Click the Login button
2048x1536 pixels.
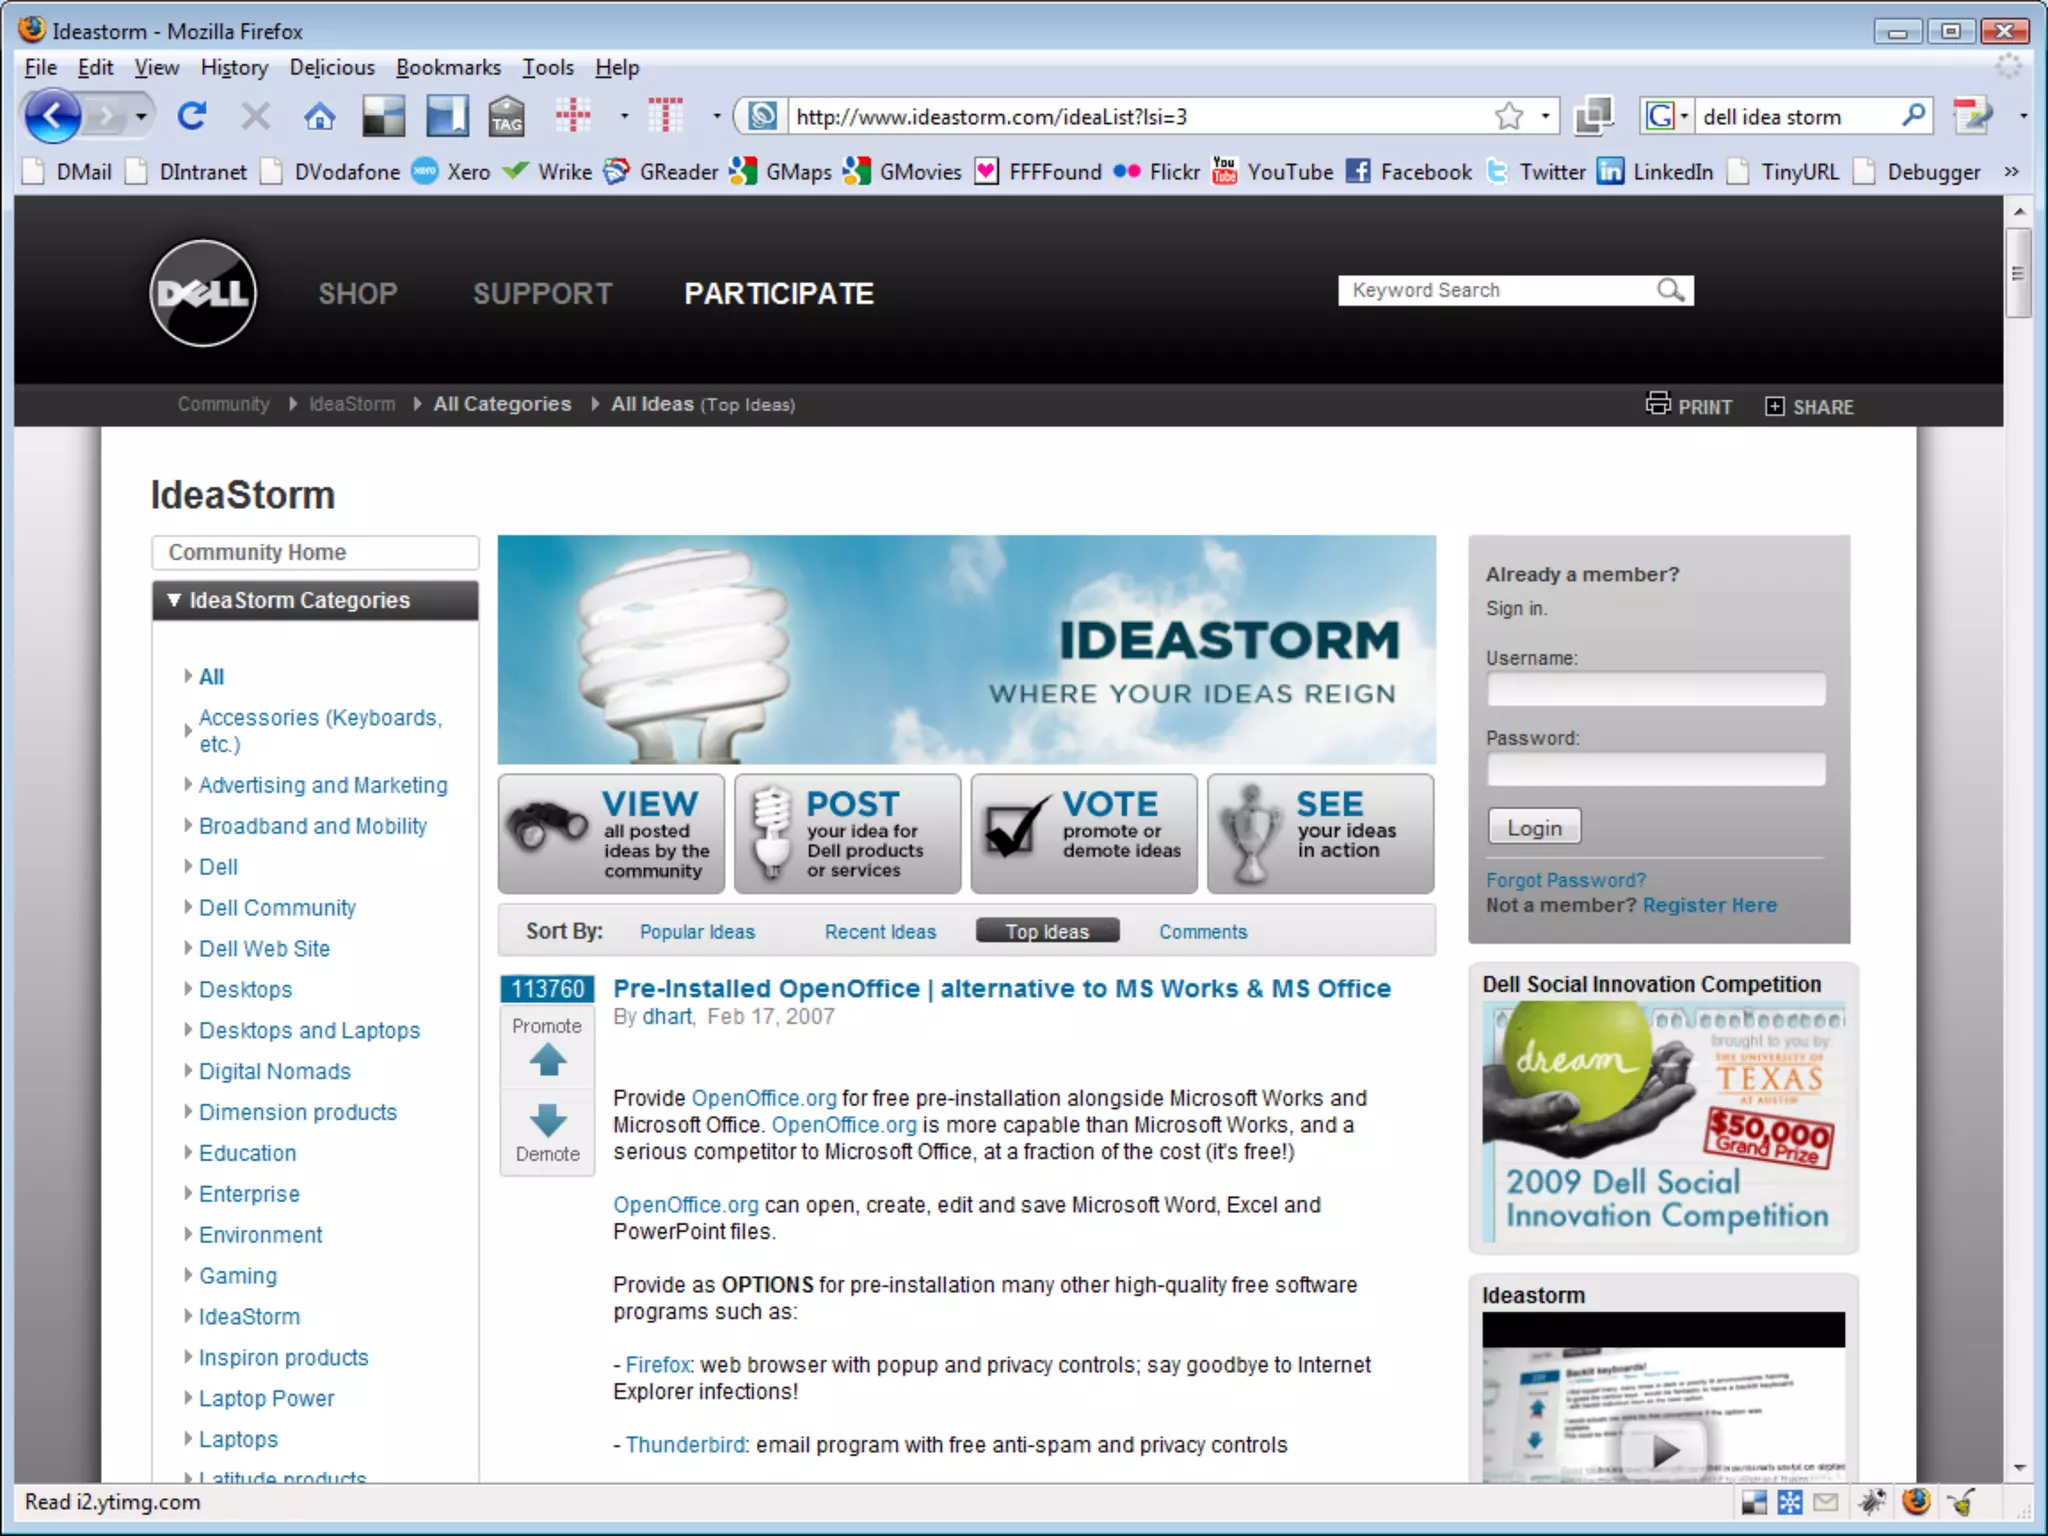(x=1534, y=827)
